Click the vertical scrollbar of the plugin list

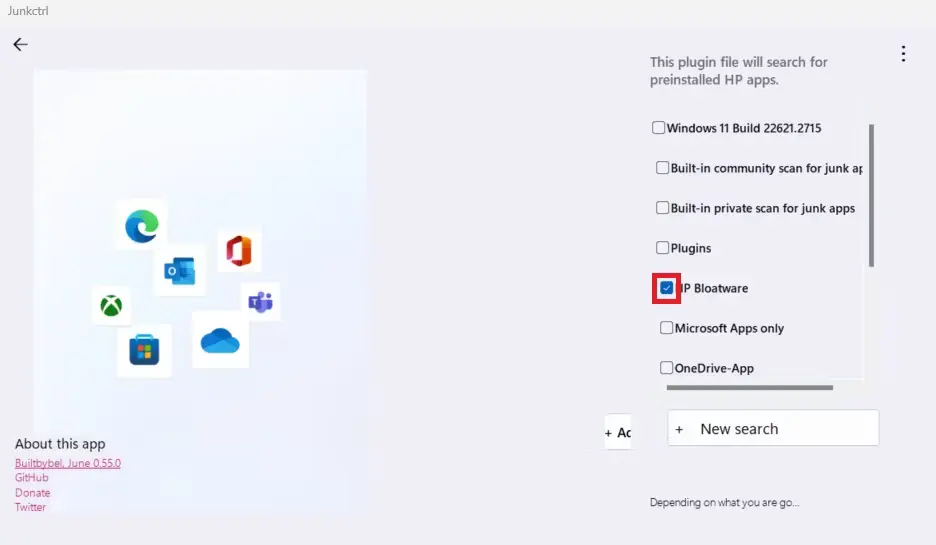[x=872, y=195]
